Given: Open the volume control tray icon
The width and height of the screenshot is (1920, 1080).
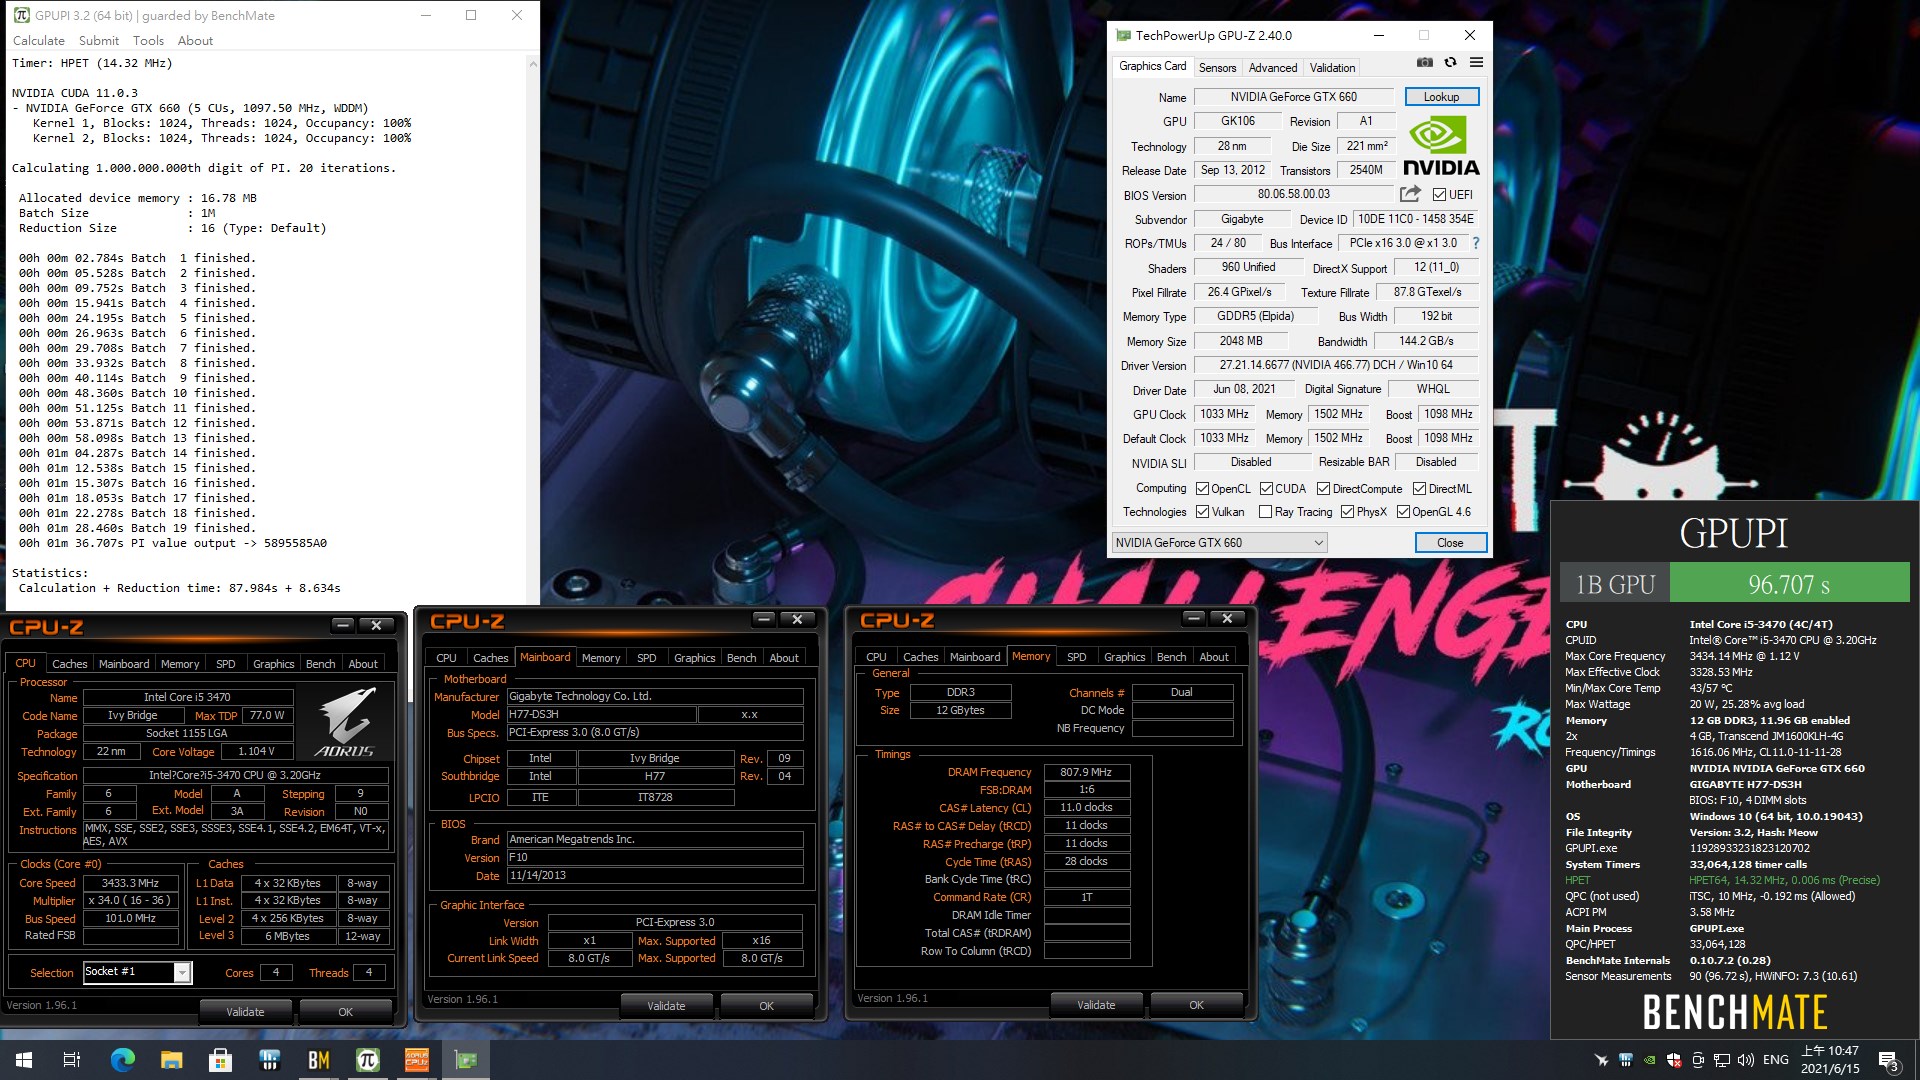Looking at the screenshot, I should (x=1746, y=1060).
